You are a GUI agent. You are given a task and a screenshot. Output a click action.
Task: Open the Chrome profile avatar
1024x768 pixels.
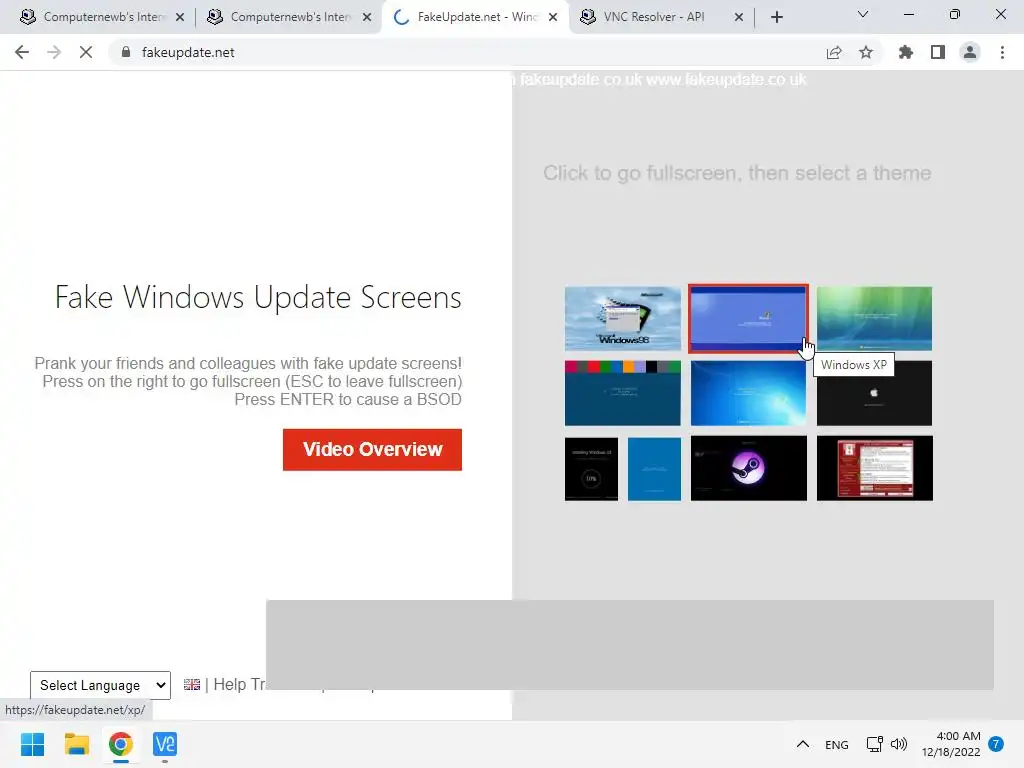pos(970,52)
